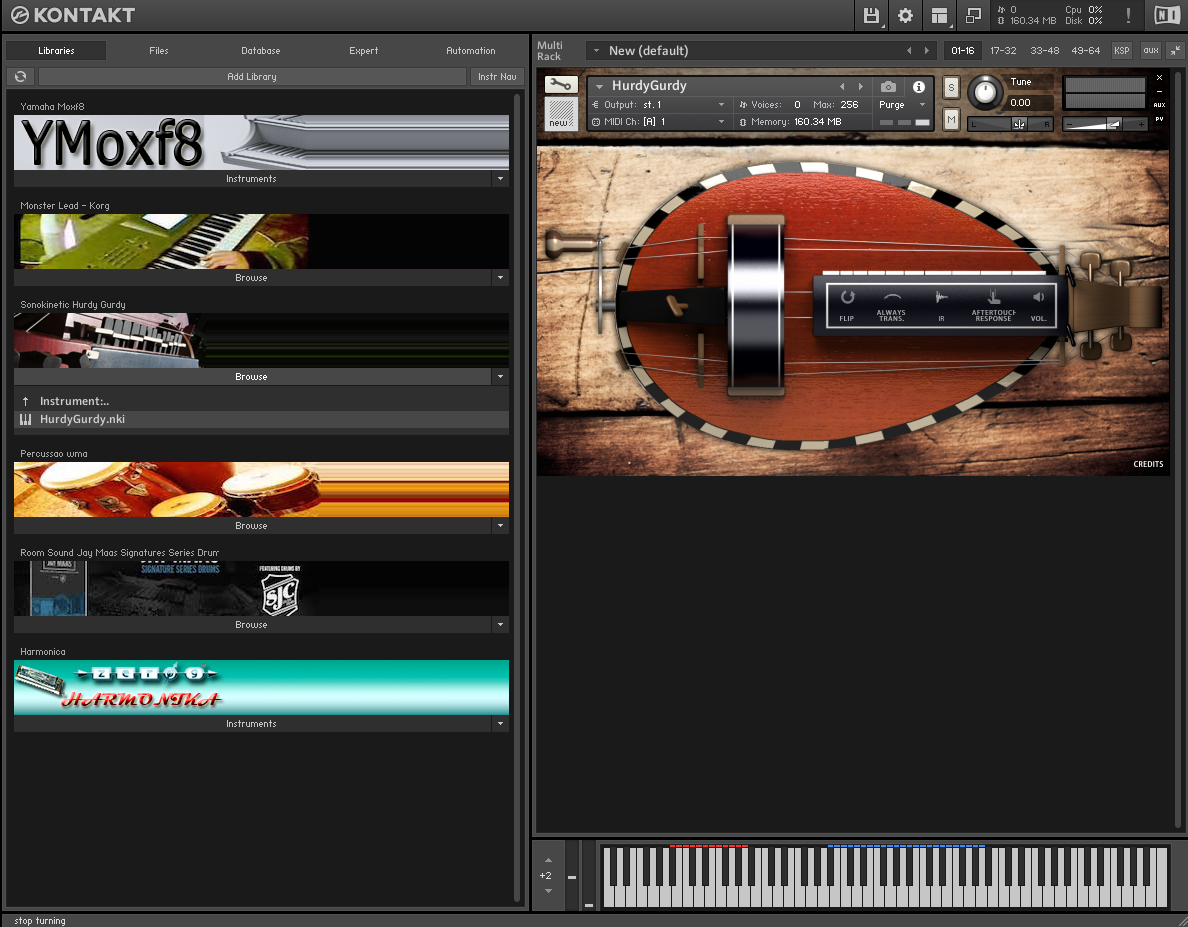This screenshot has width=1188, height=927.
Task: Open instrument info icon
Action: [918, 86]
